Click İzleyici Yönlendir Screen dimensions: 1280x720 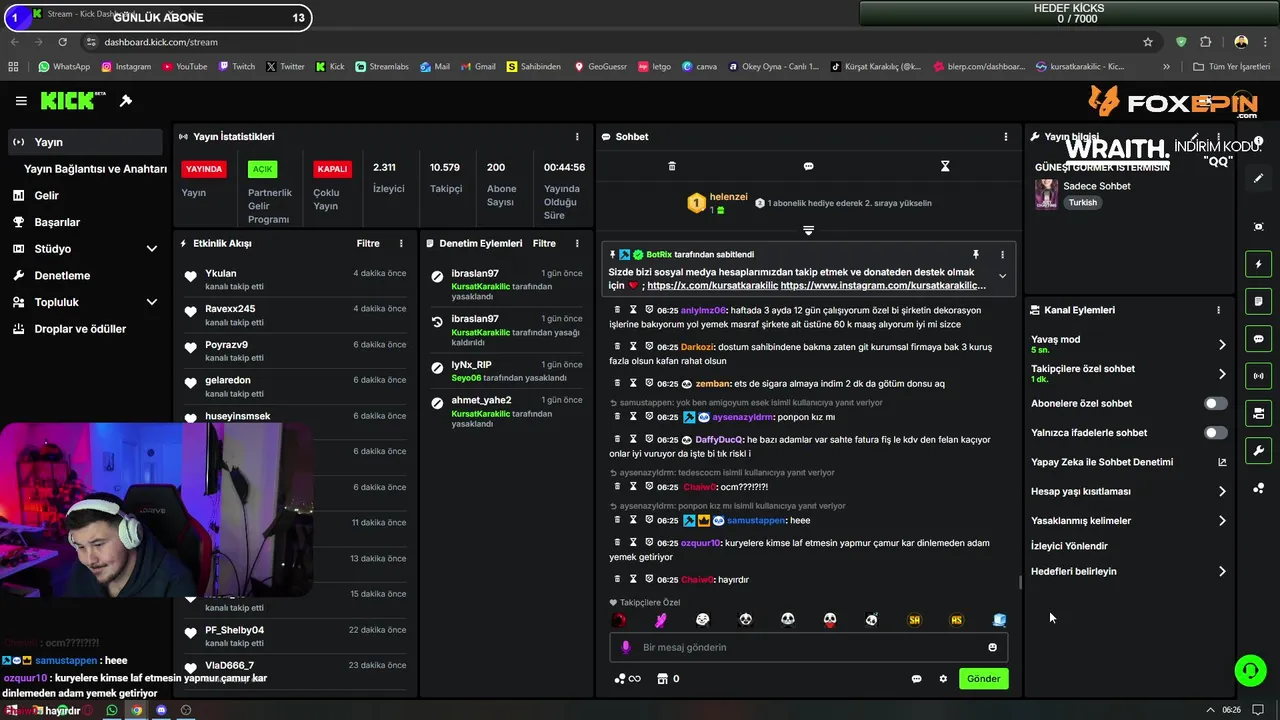(x=1069, y=546)
